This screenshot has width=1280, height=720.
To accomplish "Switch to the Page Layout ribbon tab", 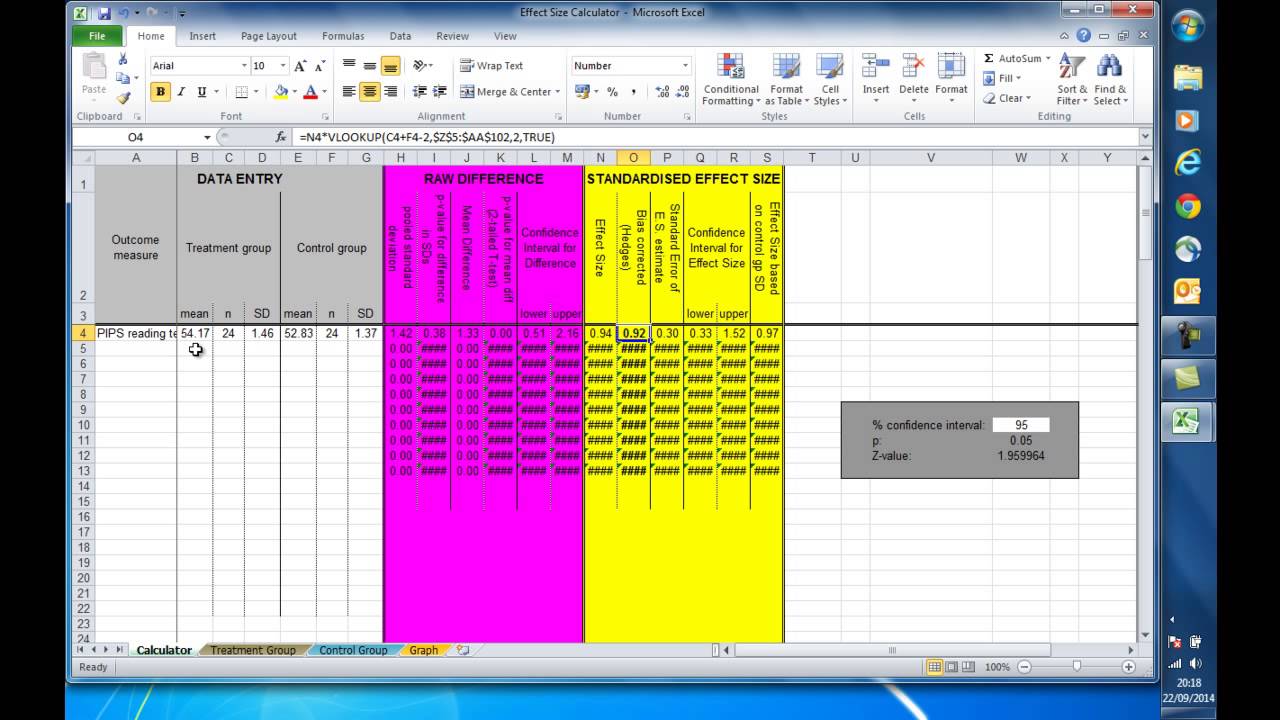I will pyautogui.click(x=268, y=36).
